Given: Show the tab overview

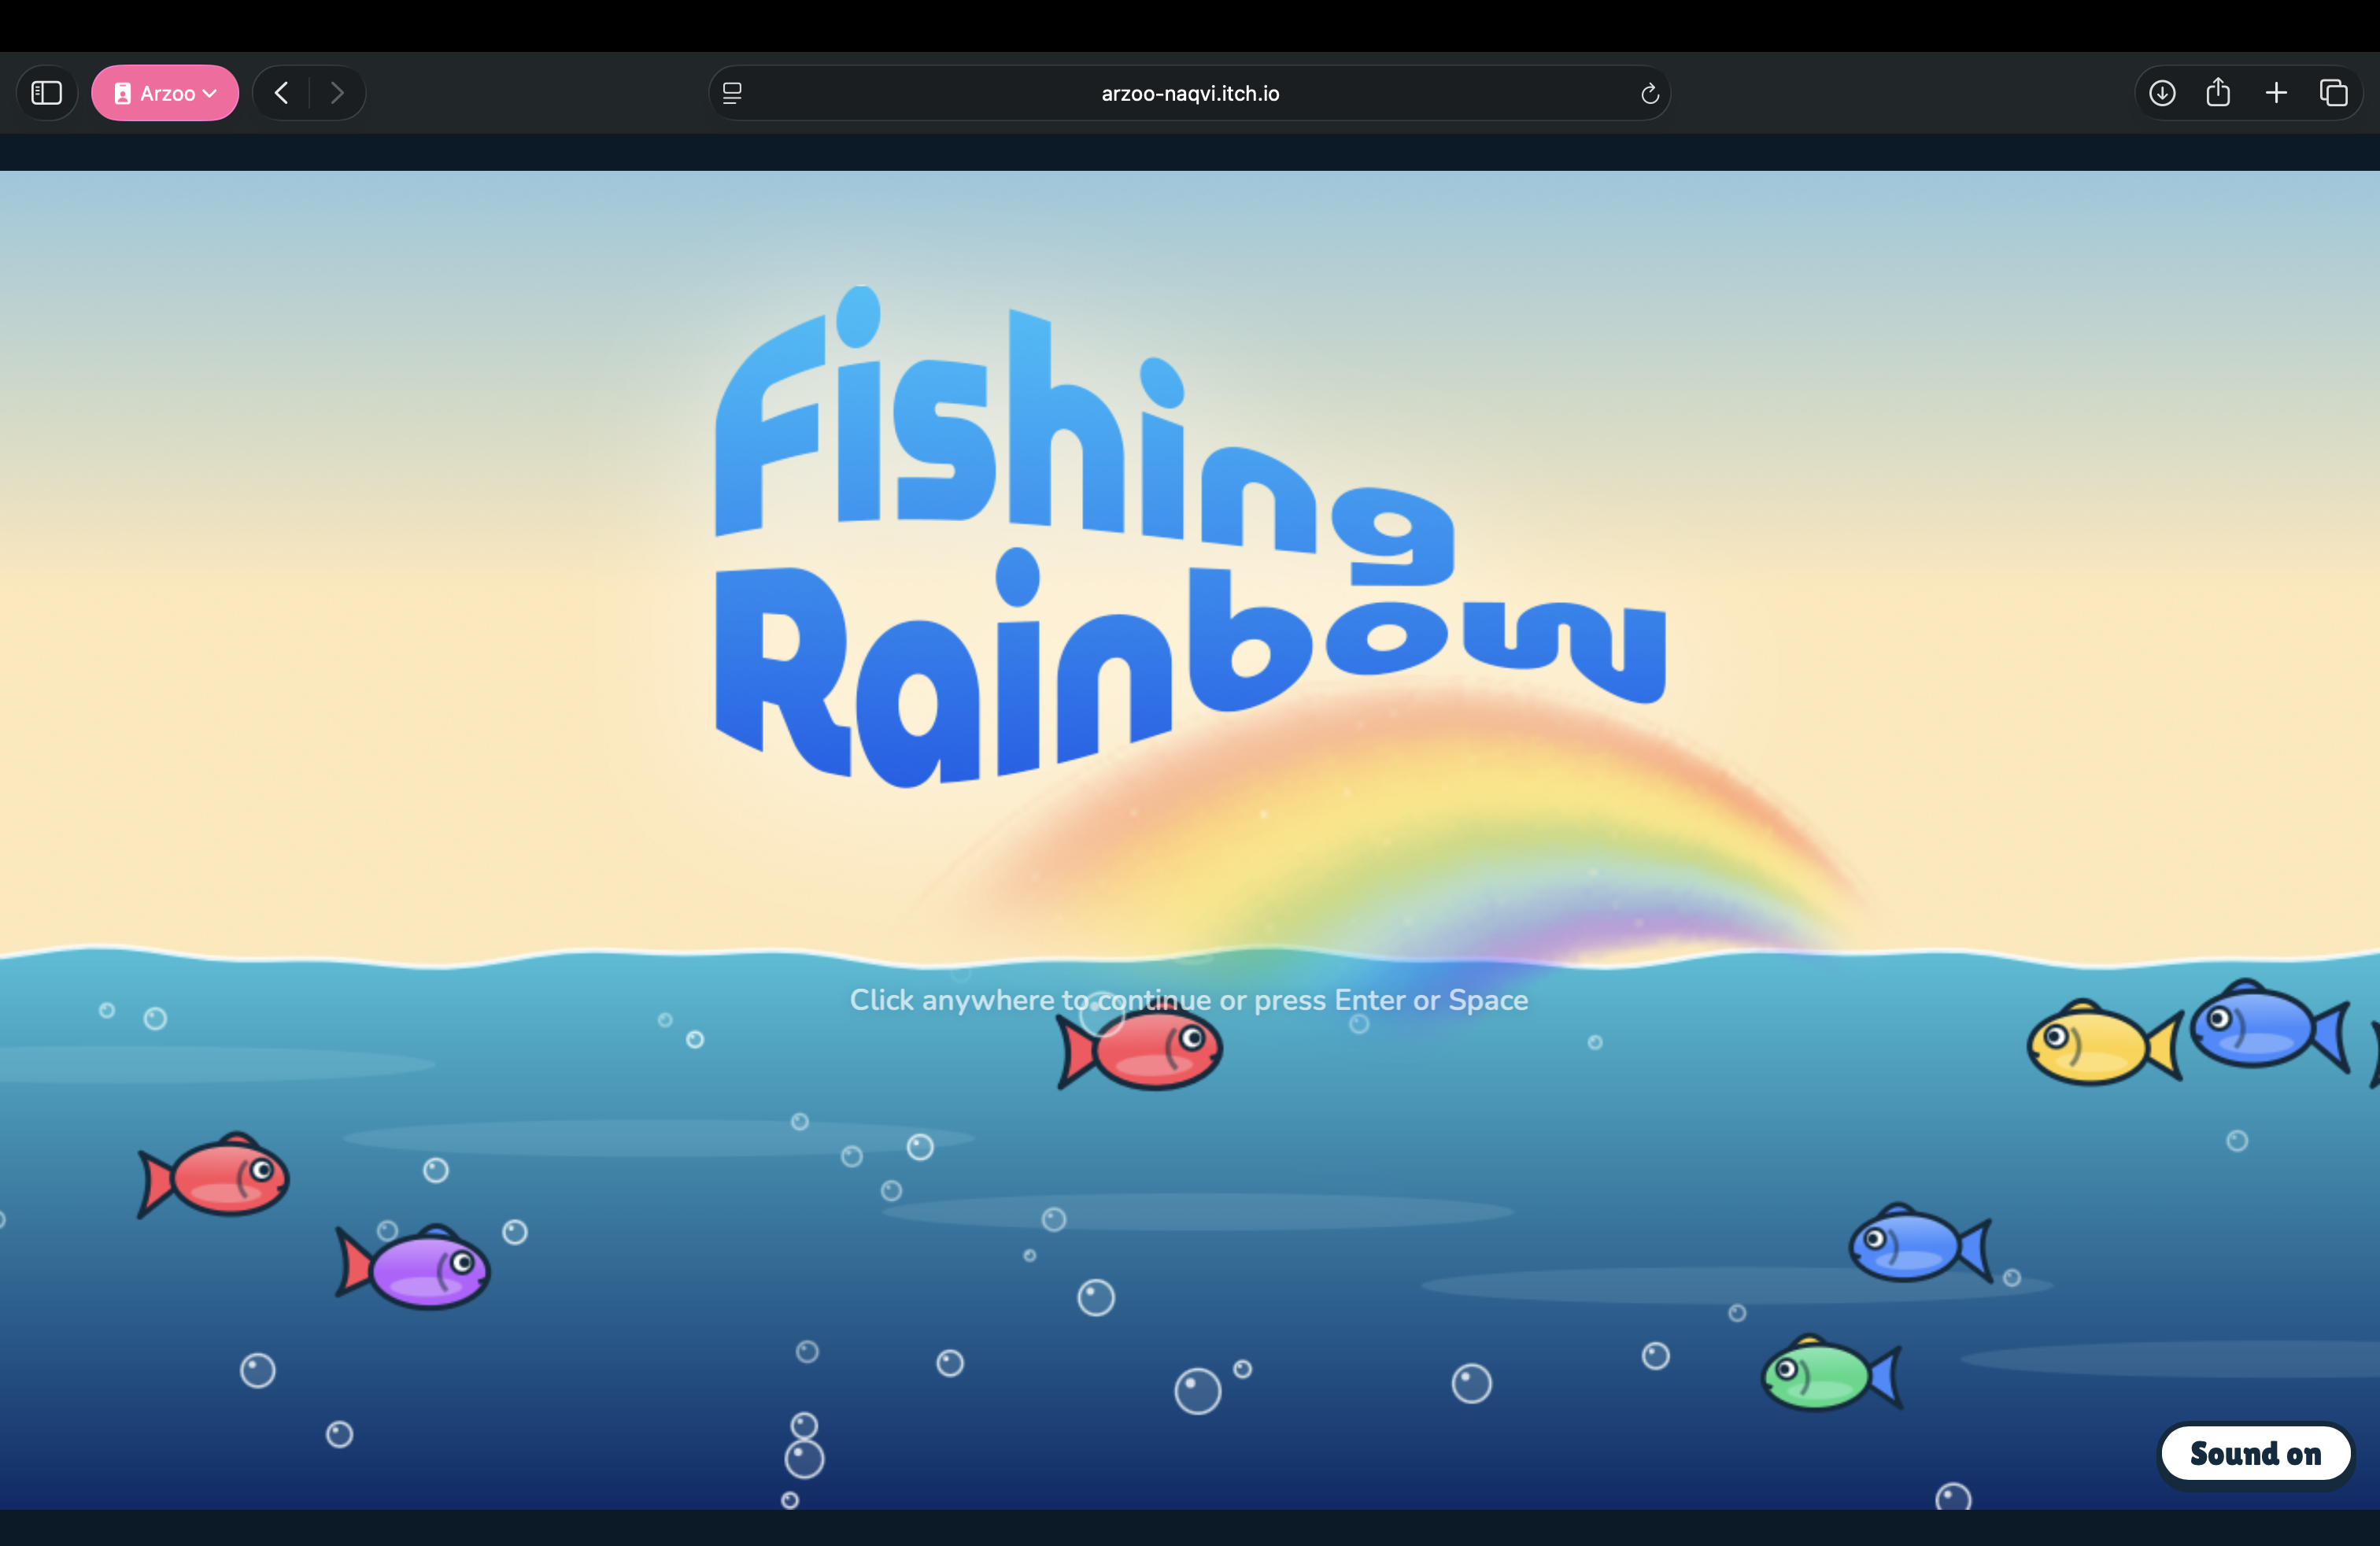Looking at the screenshot, I should click(2334, 93).
